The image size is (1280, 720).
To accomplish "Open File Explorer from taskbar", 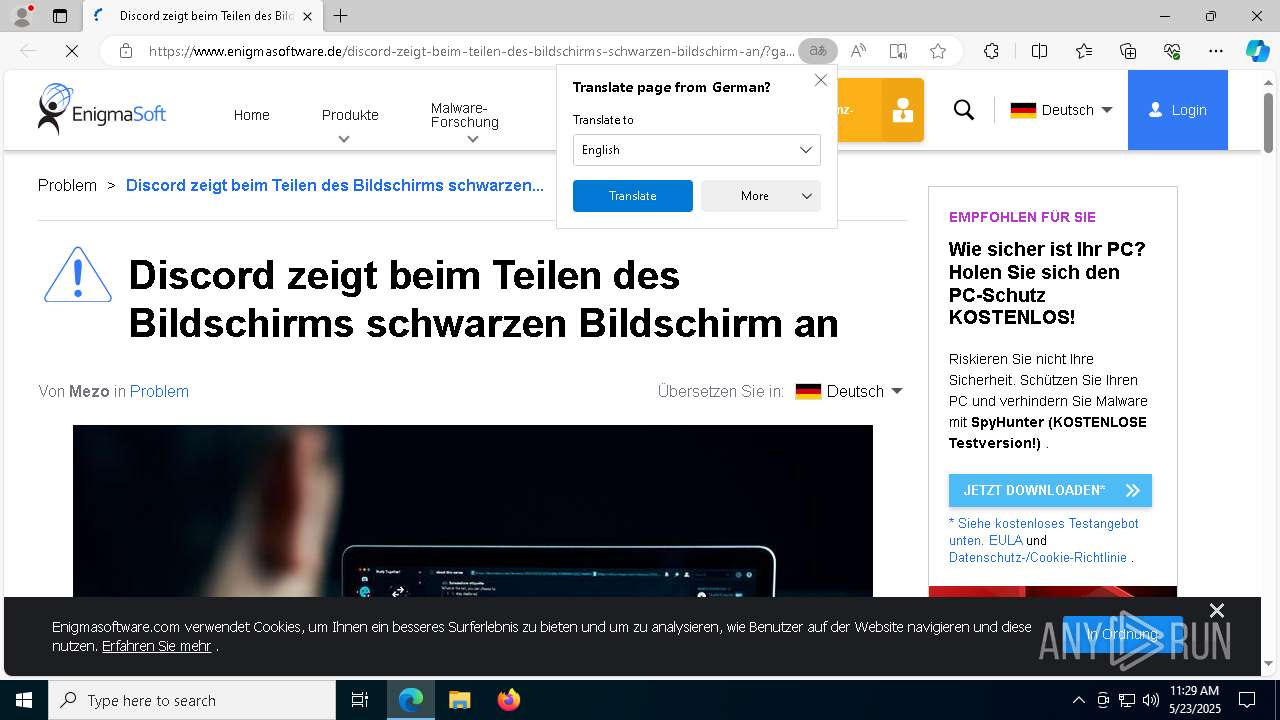I will coord(459,700).
